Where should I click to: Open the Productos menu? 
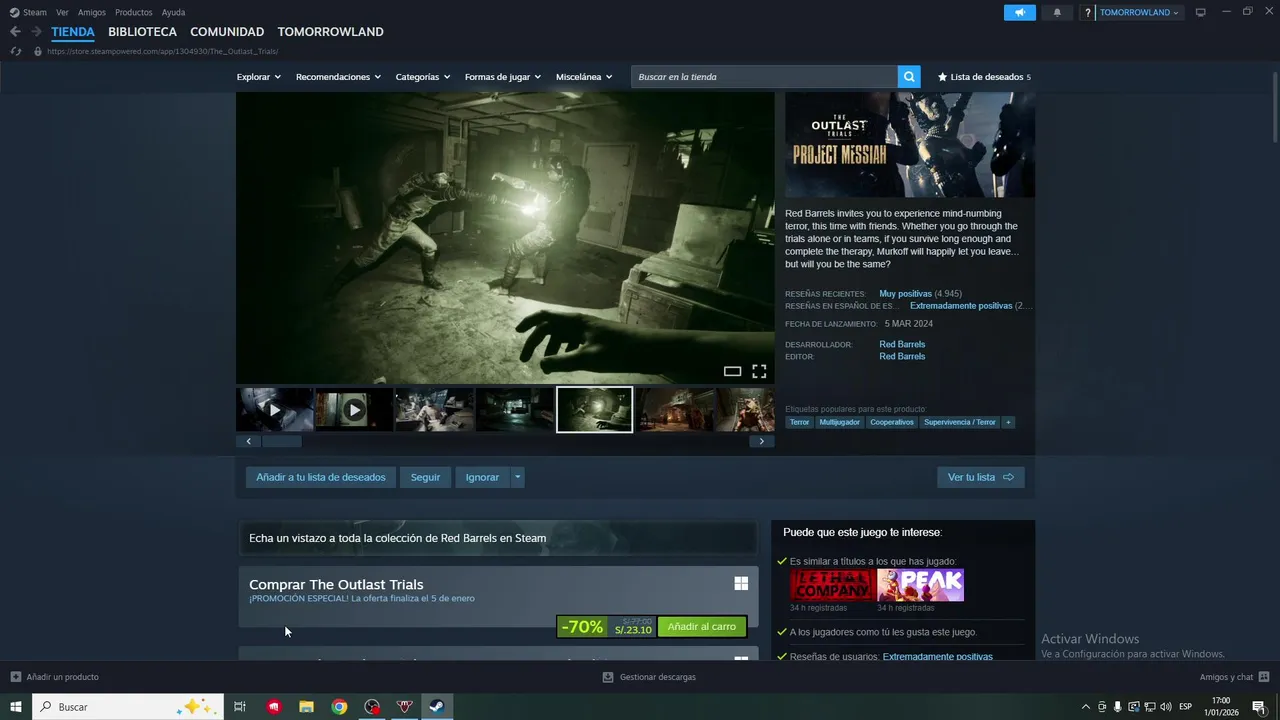pyautogui.click(x=134, y=12)
